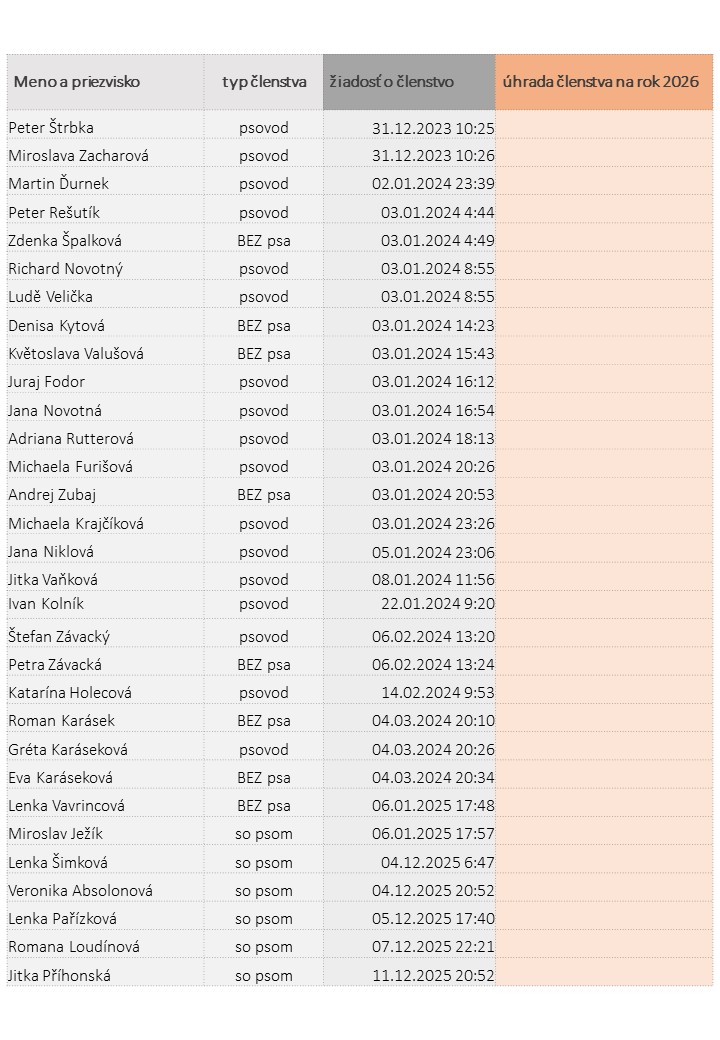Screen dimensions: 720x1040
Task: Click the 'Meno a priezvisko' column header
Action: click(77, 82)
